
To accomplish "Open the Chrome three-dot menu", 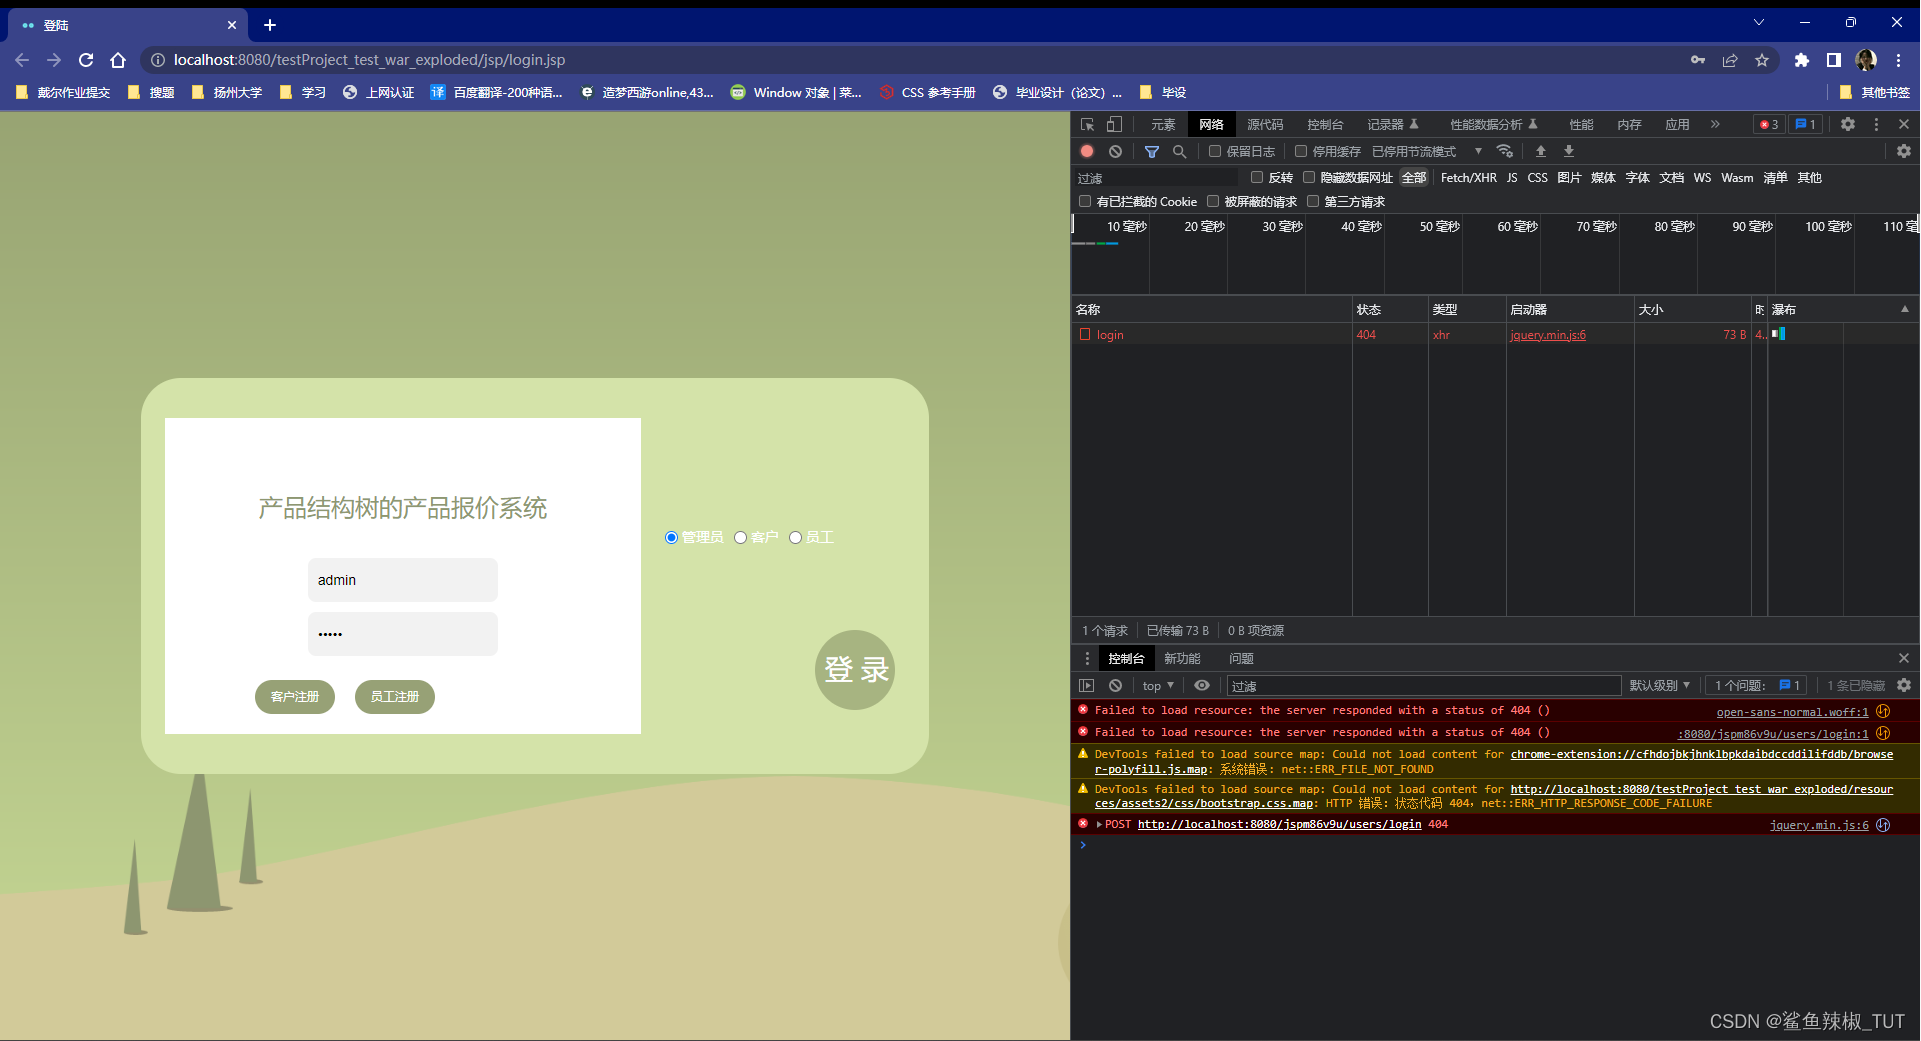I will coord(1898,60).
